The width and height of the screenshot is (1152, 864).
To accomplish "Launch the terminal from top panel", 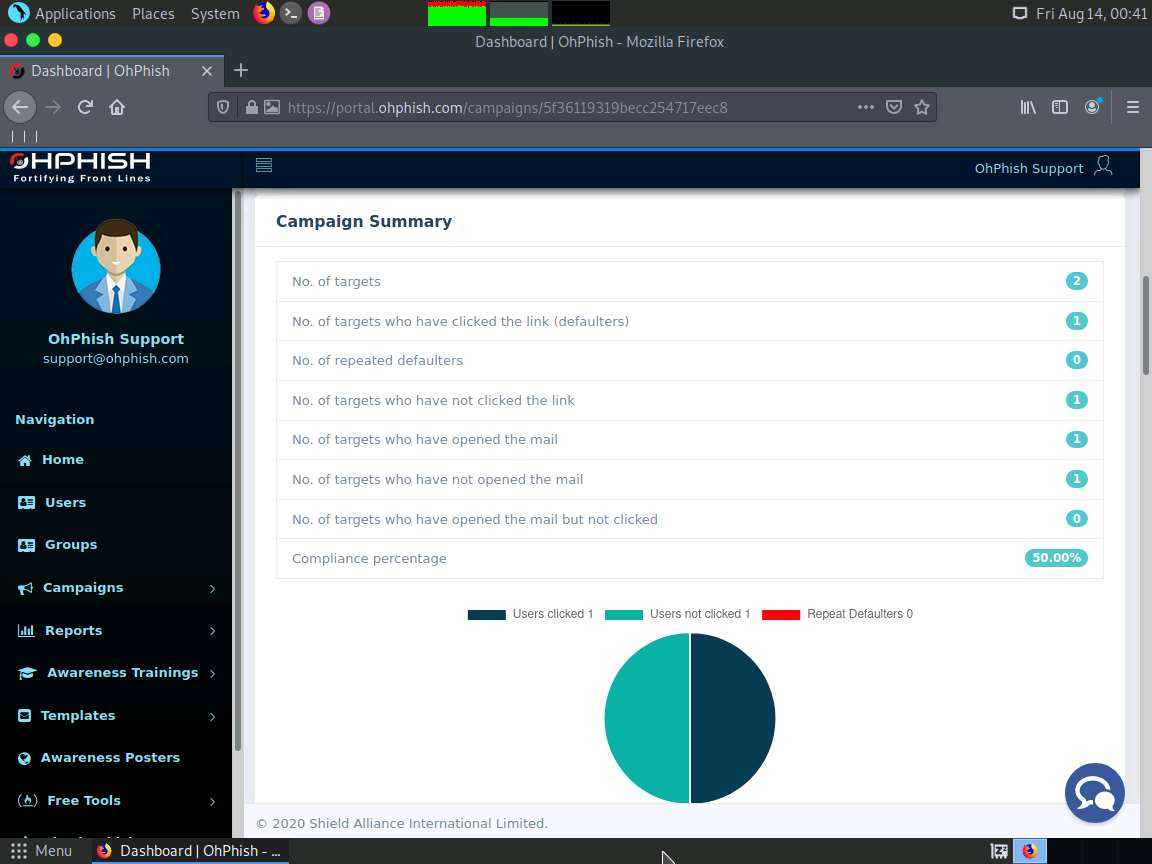I will click(291, 13).
